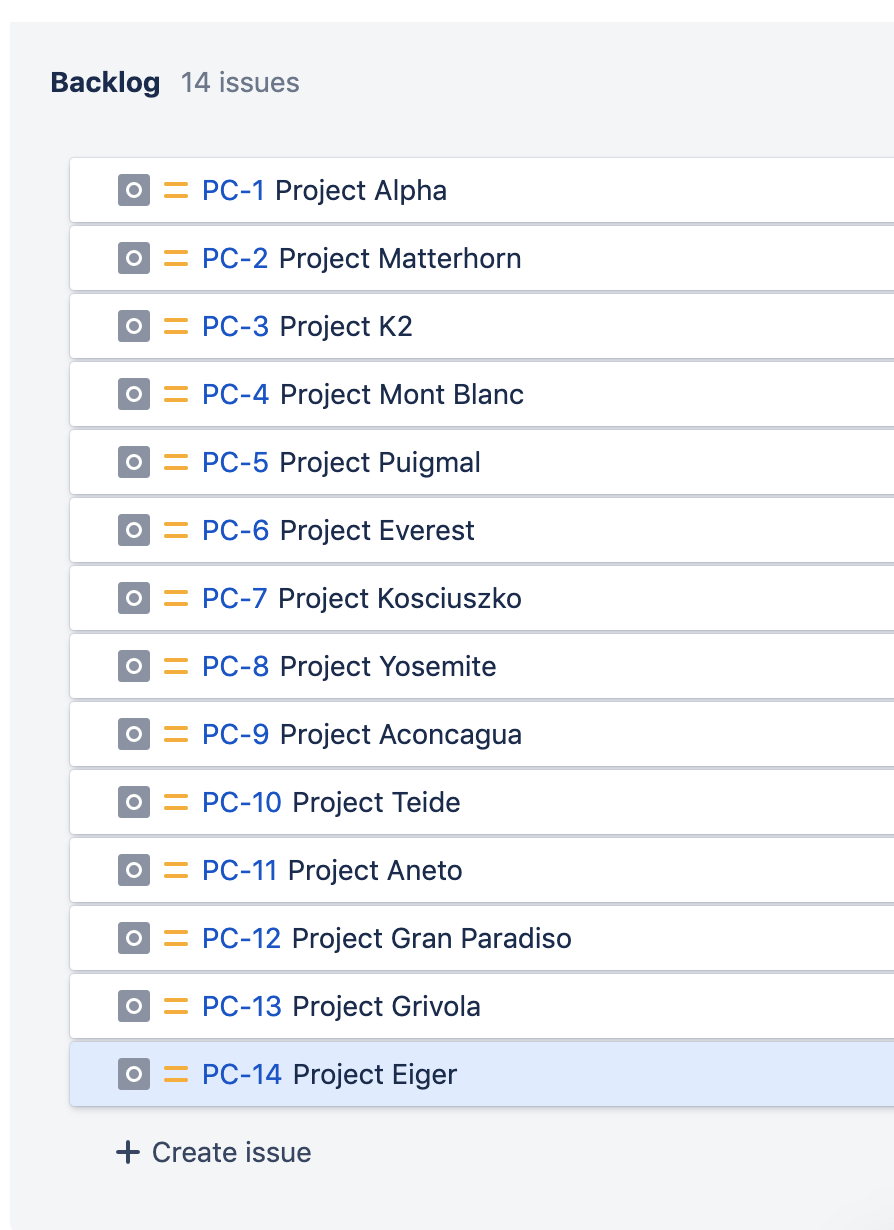This screenshot has width=894, height=1230.
Task: Click the Medium priority icon next to PC-13
Action: click(175, 1006)
